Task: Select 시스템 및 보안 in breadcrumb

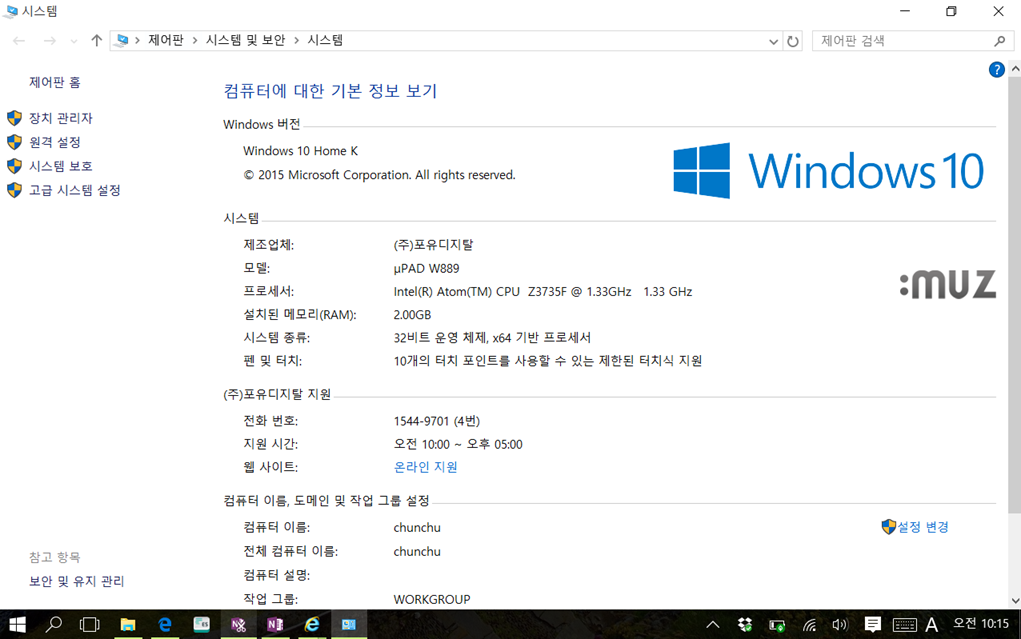Action: click(x=245, y=40)
